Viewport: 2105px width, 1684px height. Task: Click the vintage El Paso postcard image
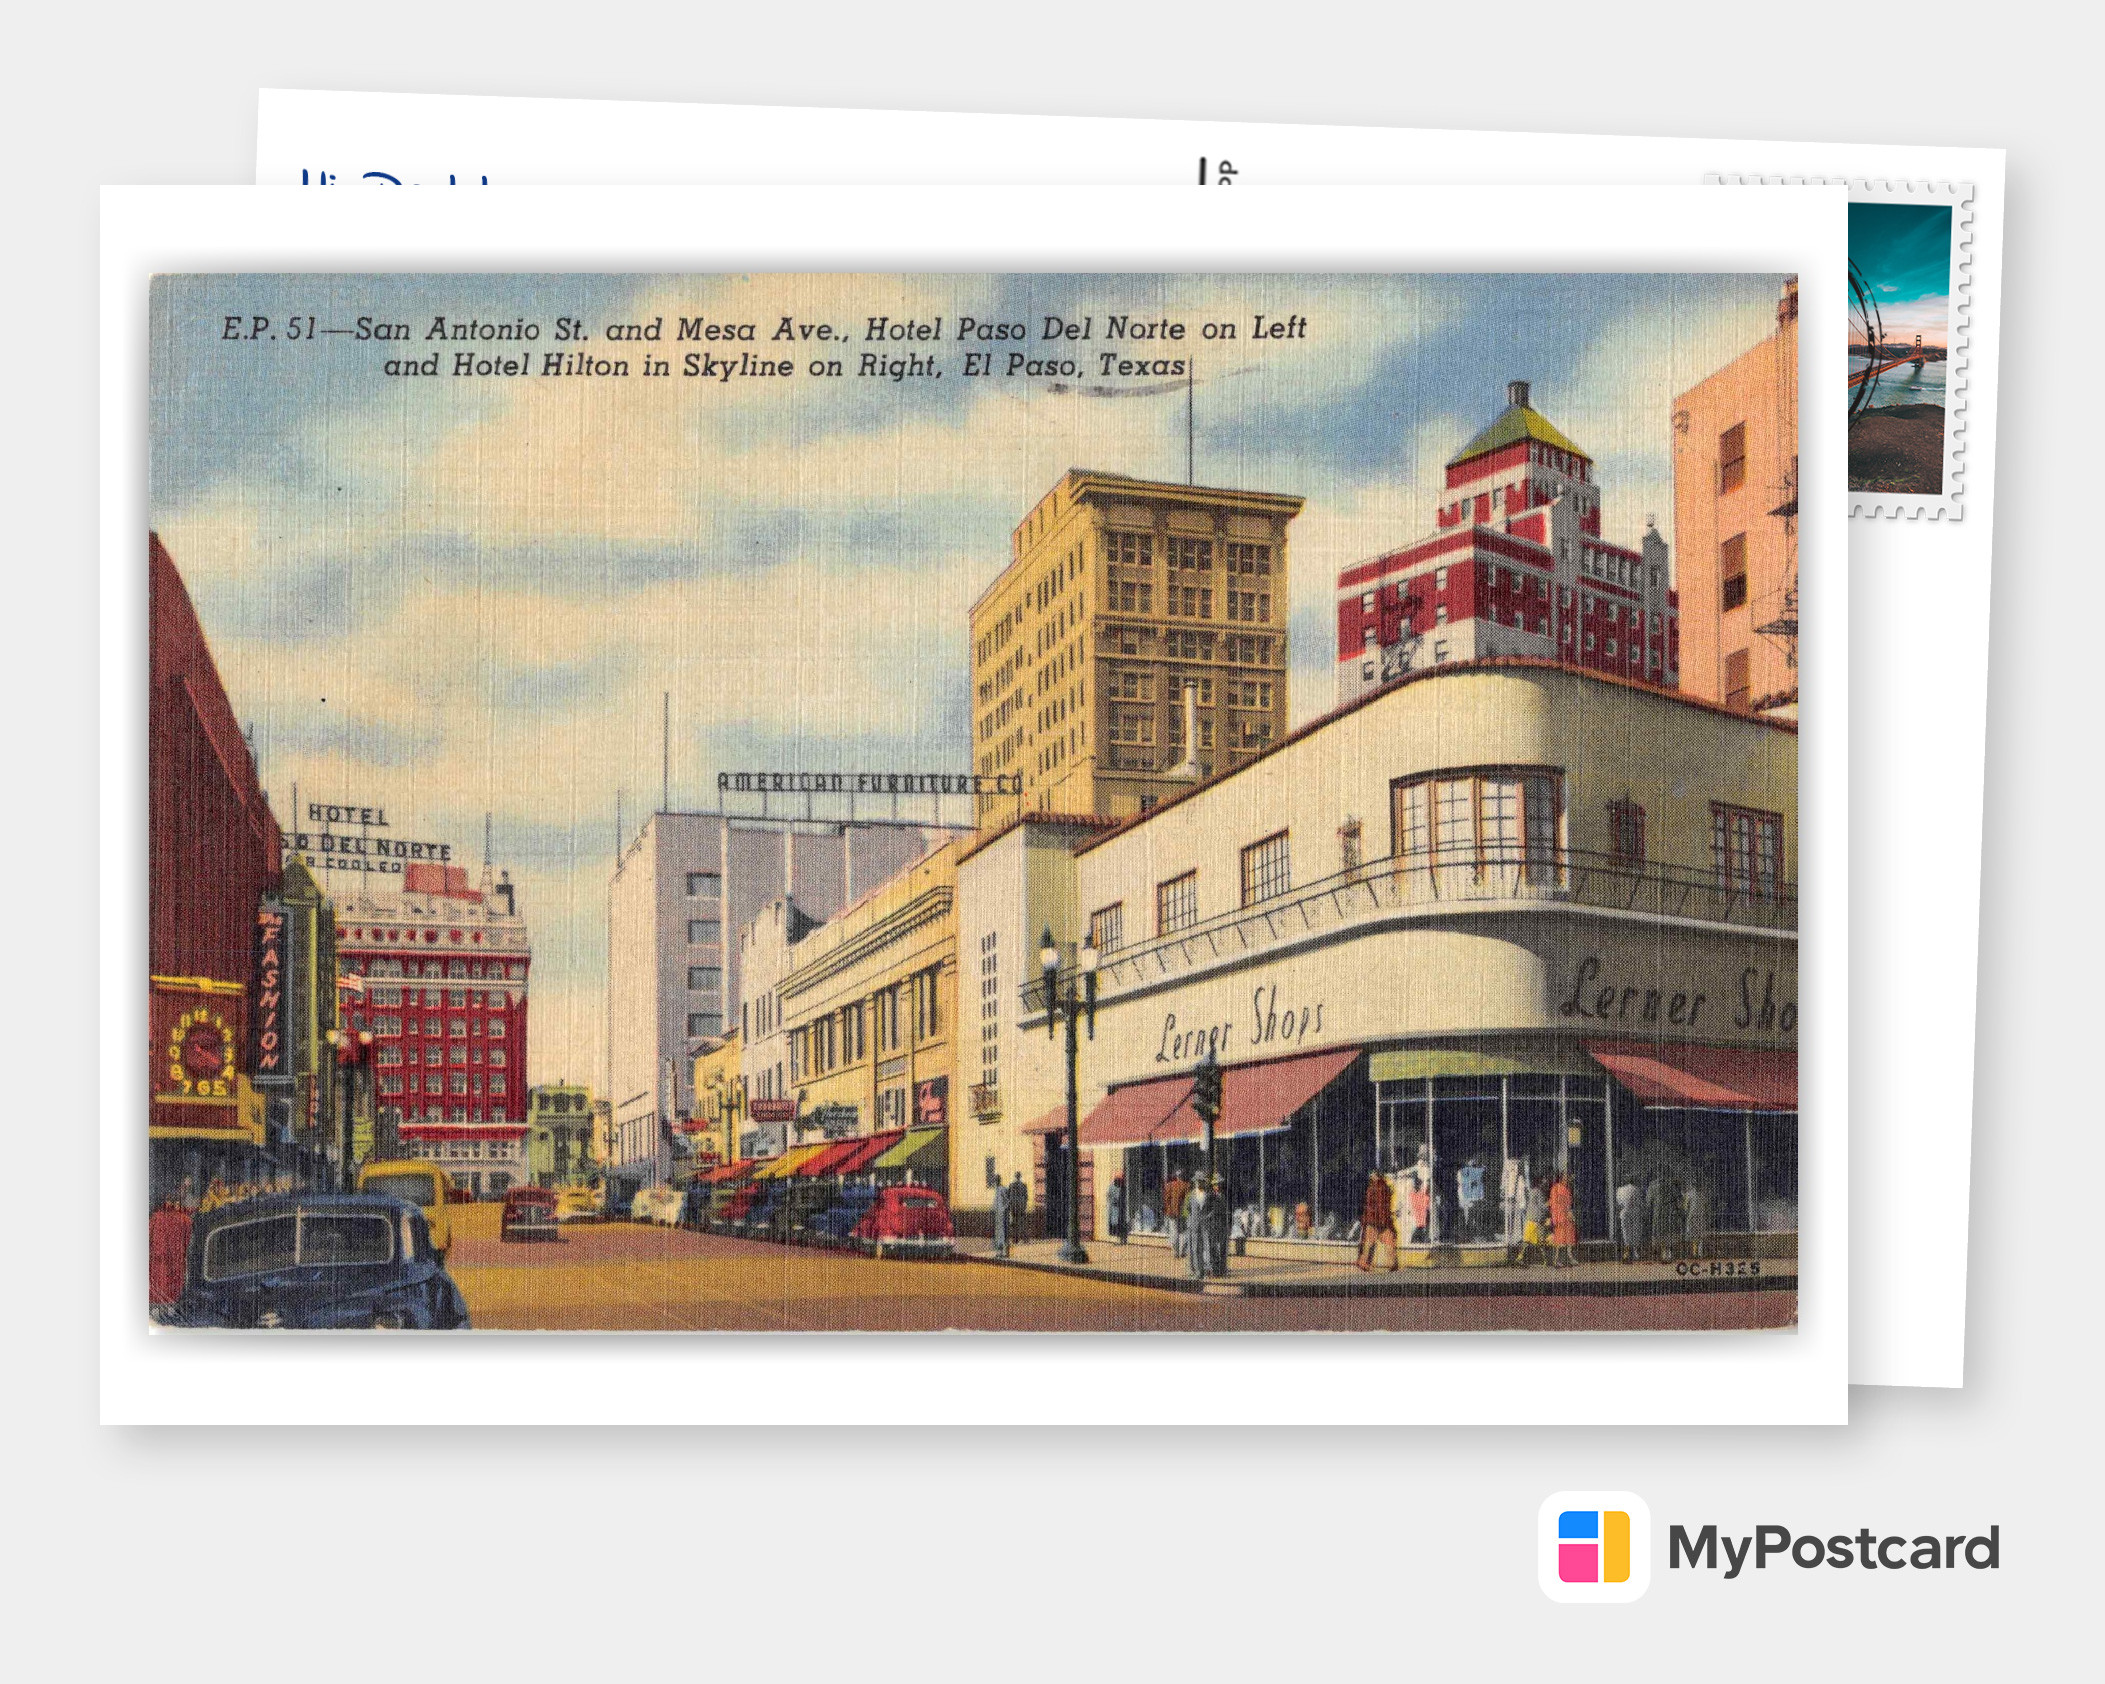pyautogui.click(x=973, y=803)
